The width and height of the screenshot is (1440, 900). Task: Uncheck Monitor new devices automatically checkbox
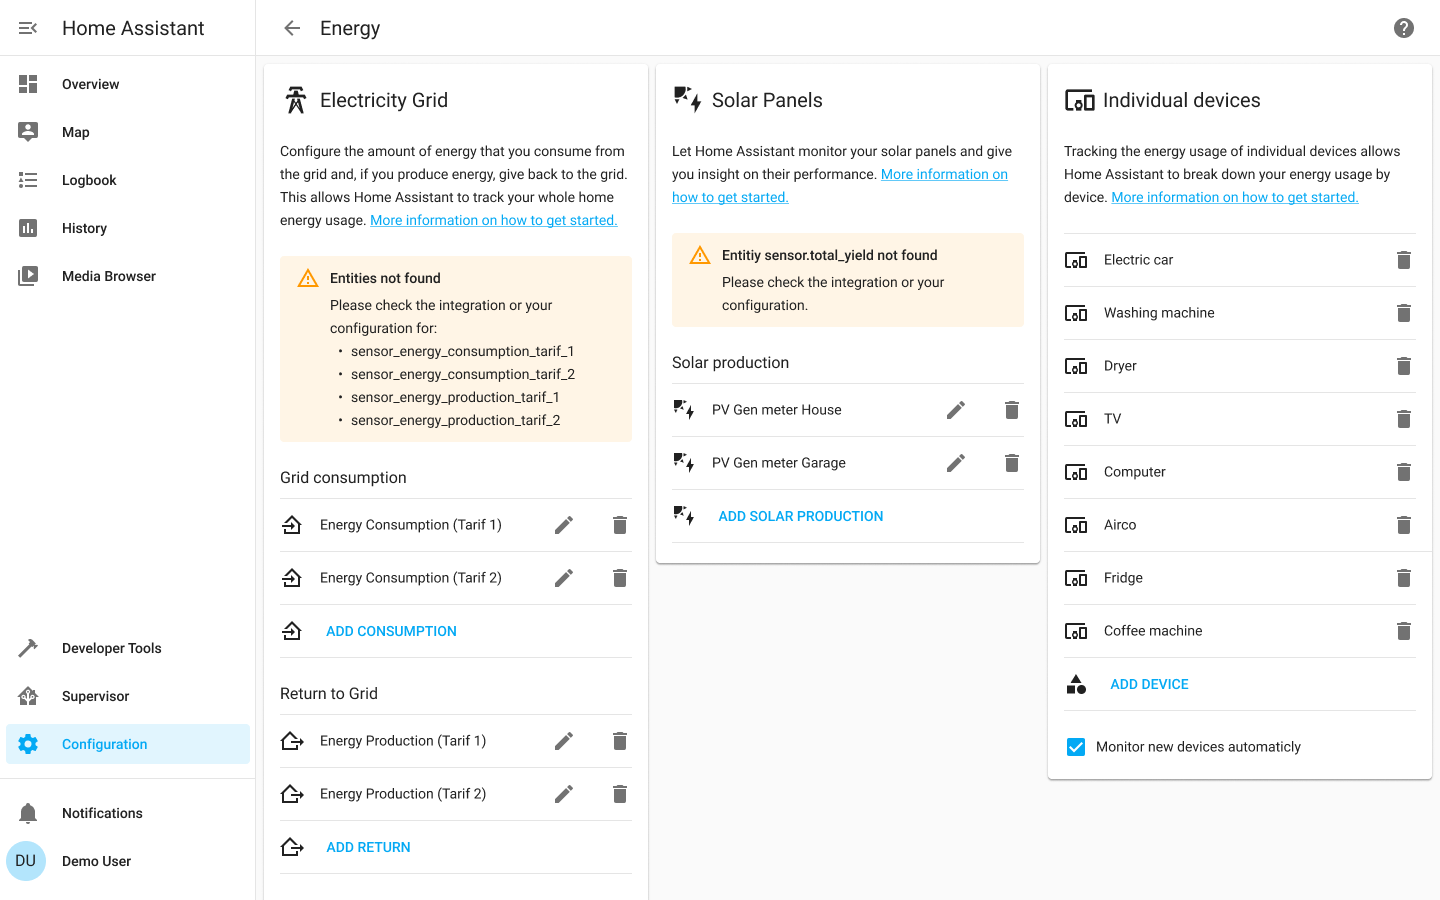[x=1076, y=747]
